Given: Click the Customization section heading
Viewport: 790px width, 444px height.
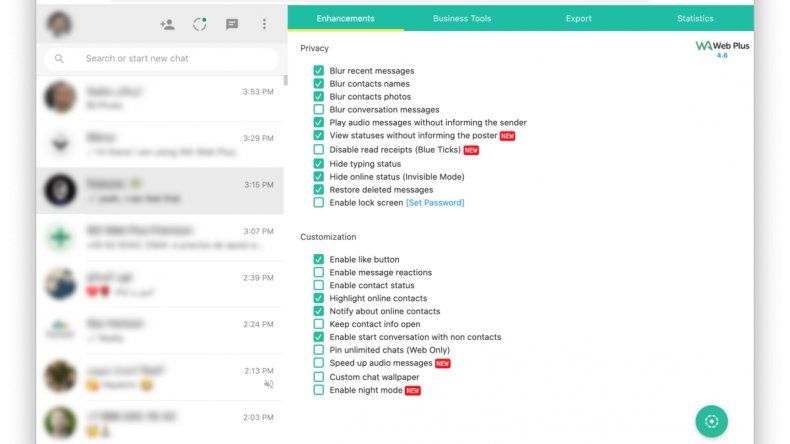Looking at the screenshot, I should [328, 237].
